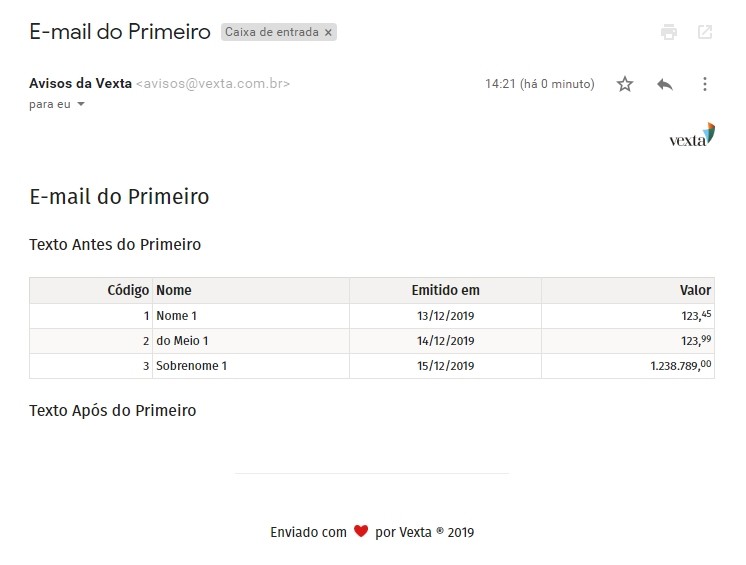Click the Valor column header
Image resolution: width=746 pixels, height=565 pixels.
coord(695,290)
